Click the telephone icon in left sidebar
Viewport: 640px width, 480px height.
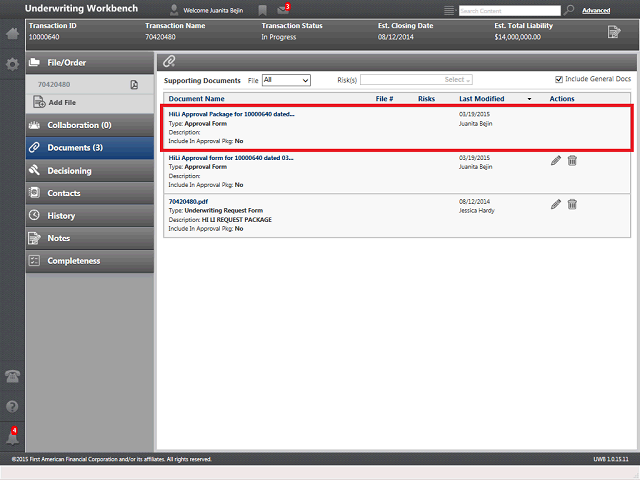(x=12, y=376)
